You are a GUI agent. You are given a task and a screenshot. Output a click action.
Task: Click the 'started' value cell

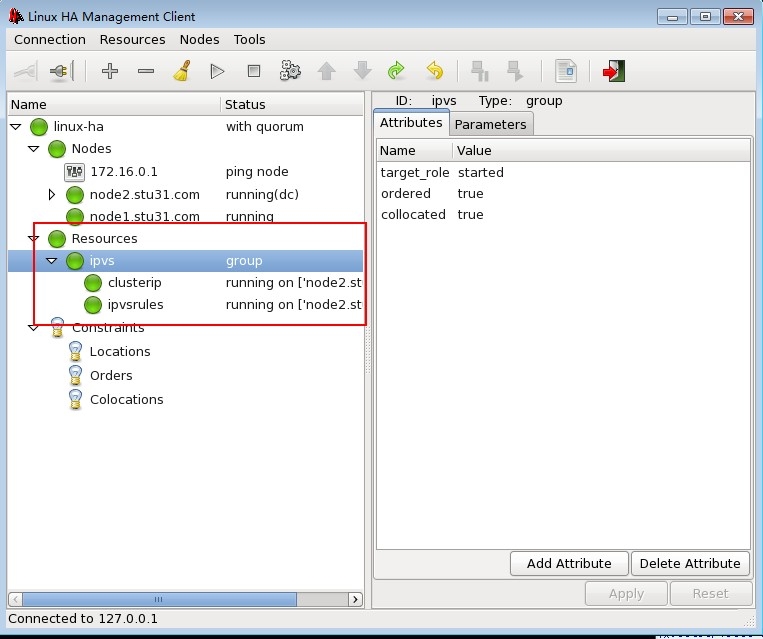(481, 173)
